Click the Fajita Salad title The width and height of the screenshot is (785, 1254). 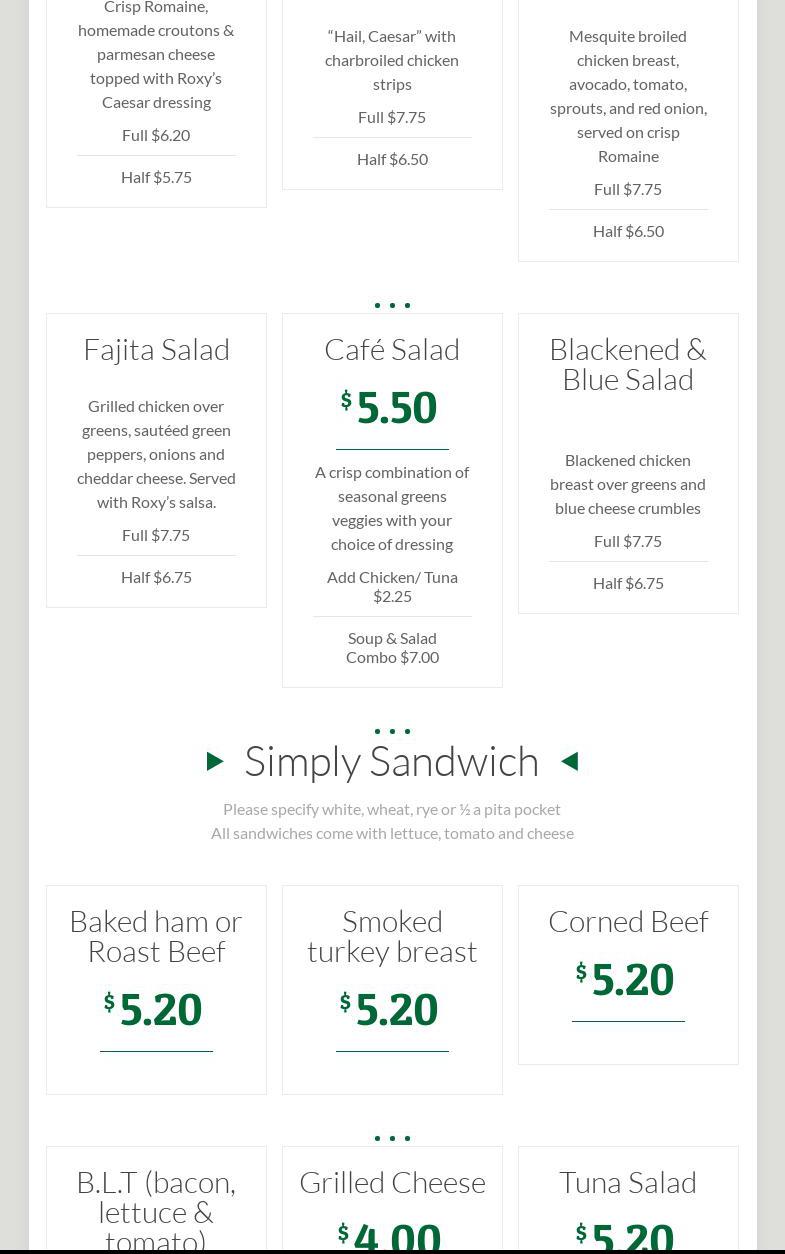point(157,349)
